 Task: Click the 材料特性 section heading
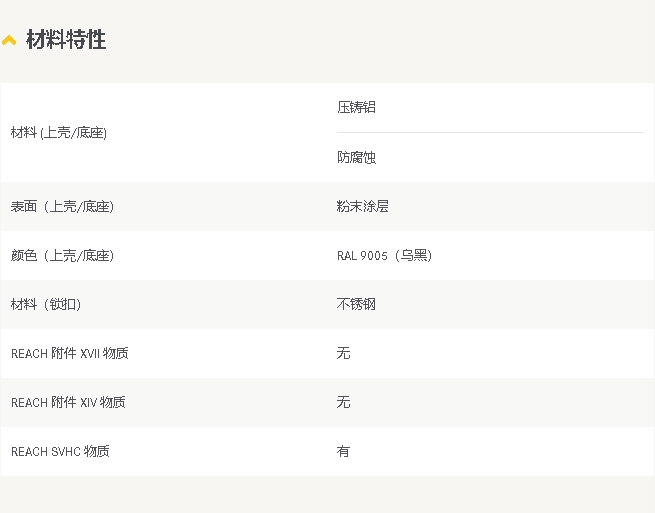[66, 40]
